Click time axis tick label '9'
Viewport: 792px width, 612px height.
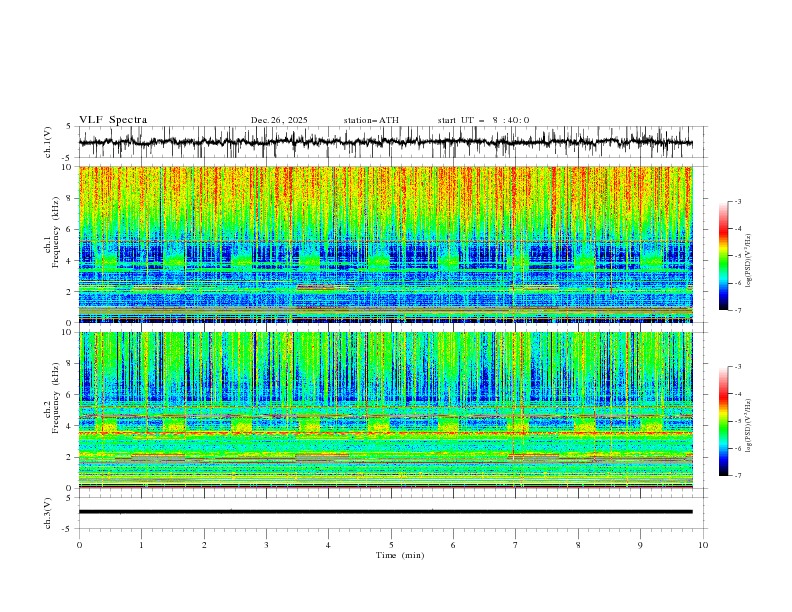point(640,545)
